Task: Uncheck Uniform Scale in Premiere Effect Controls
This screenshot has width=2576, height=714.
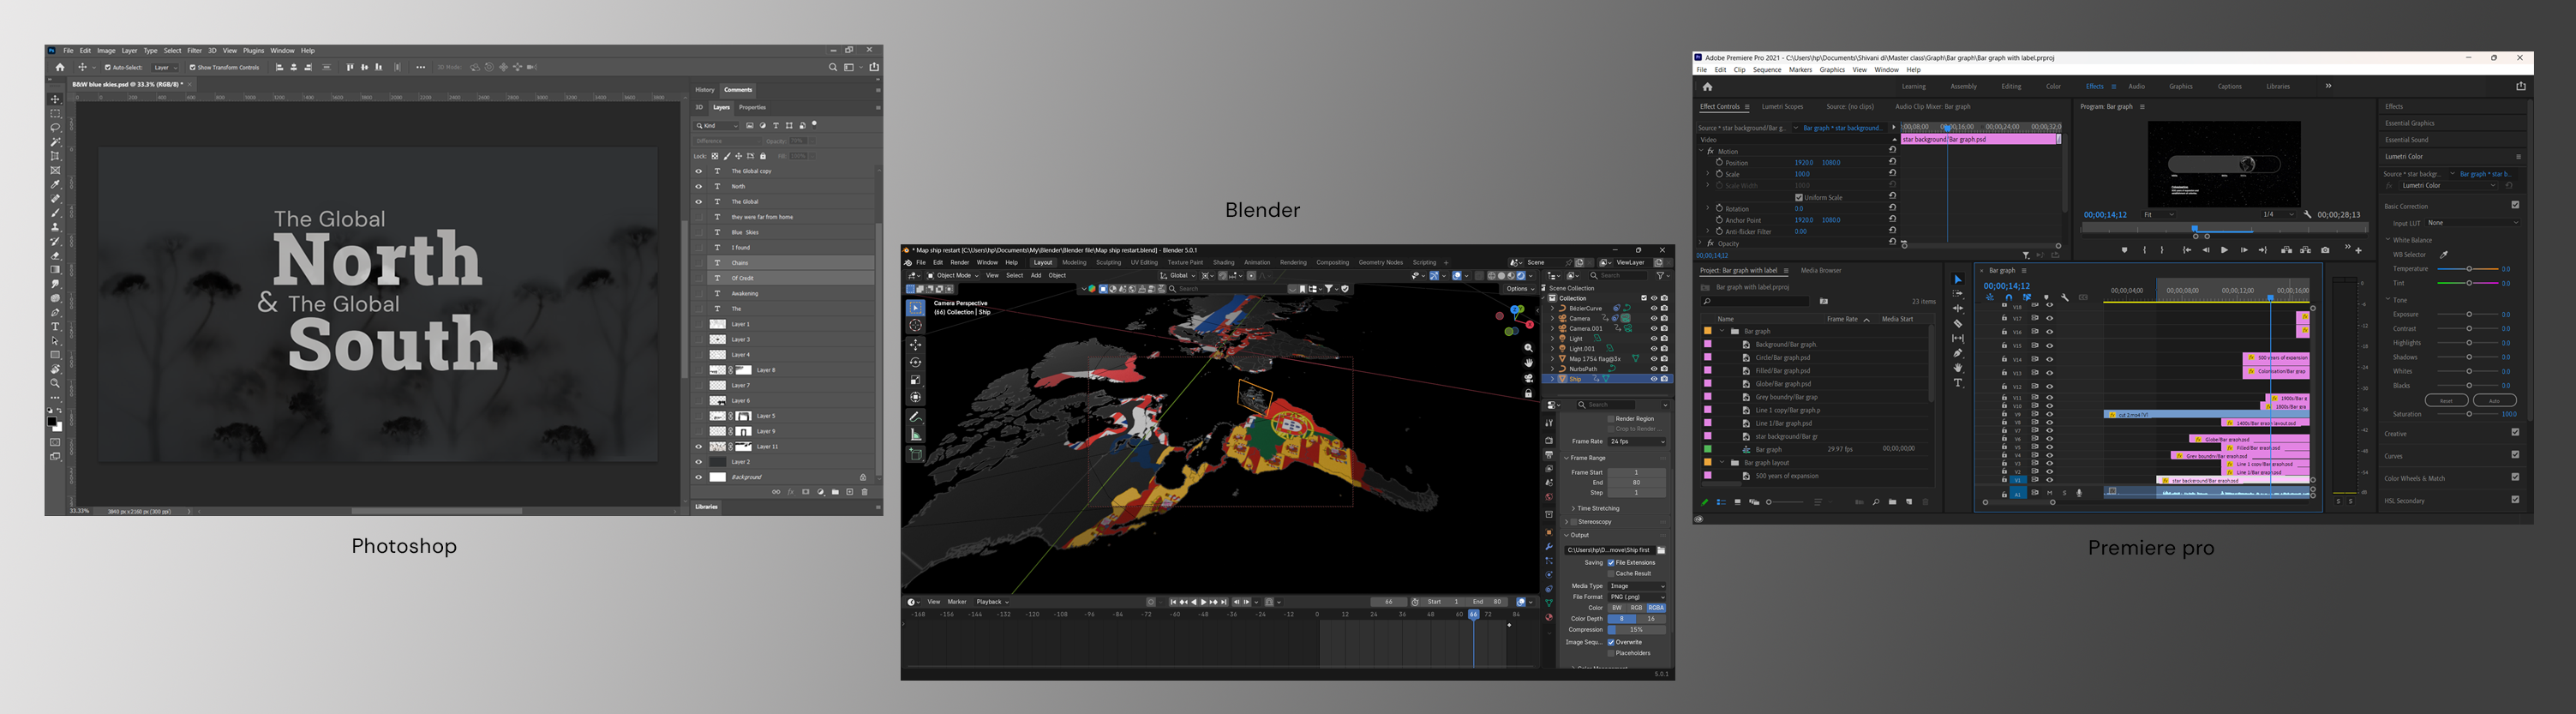Action: (1798, 198)
